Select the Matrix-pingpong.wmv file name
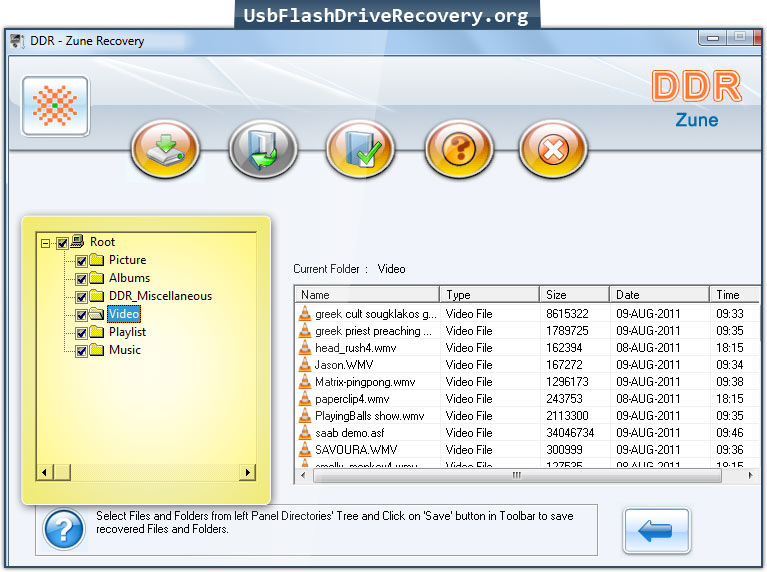This screenshot has width=767, height=572. point(365,382)
